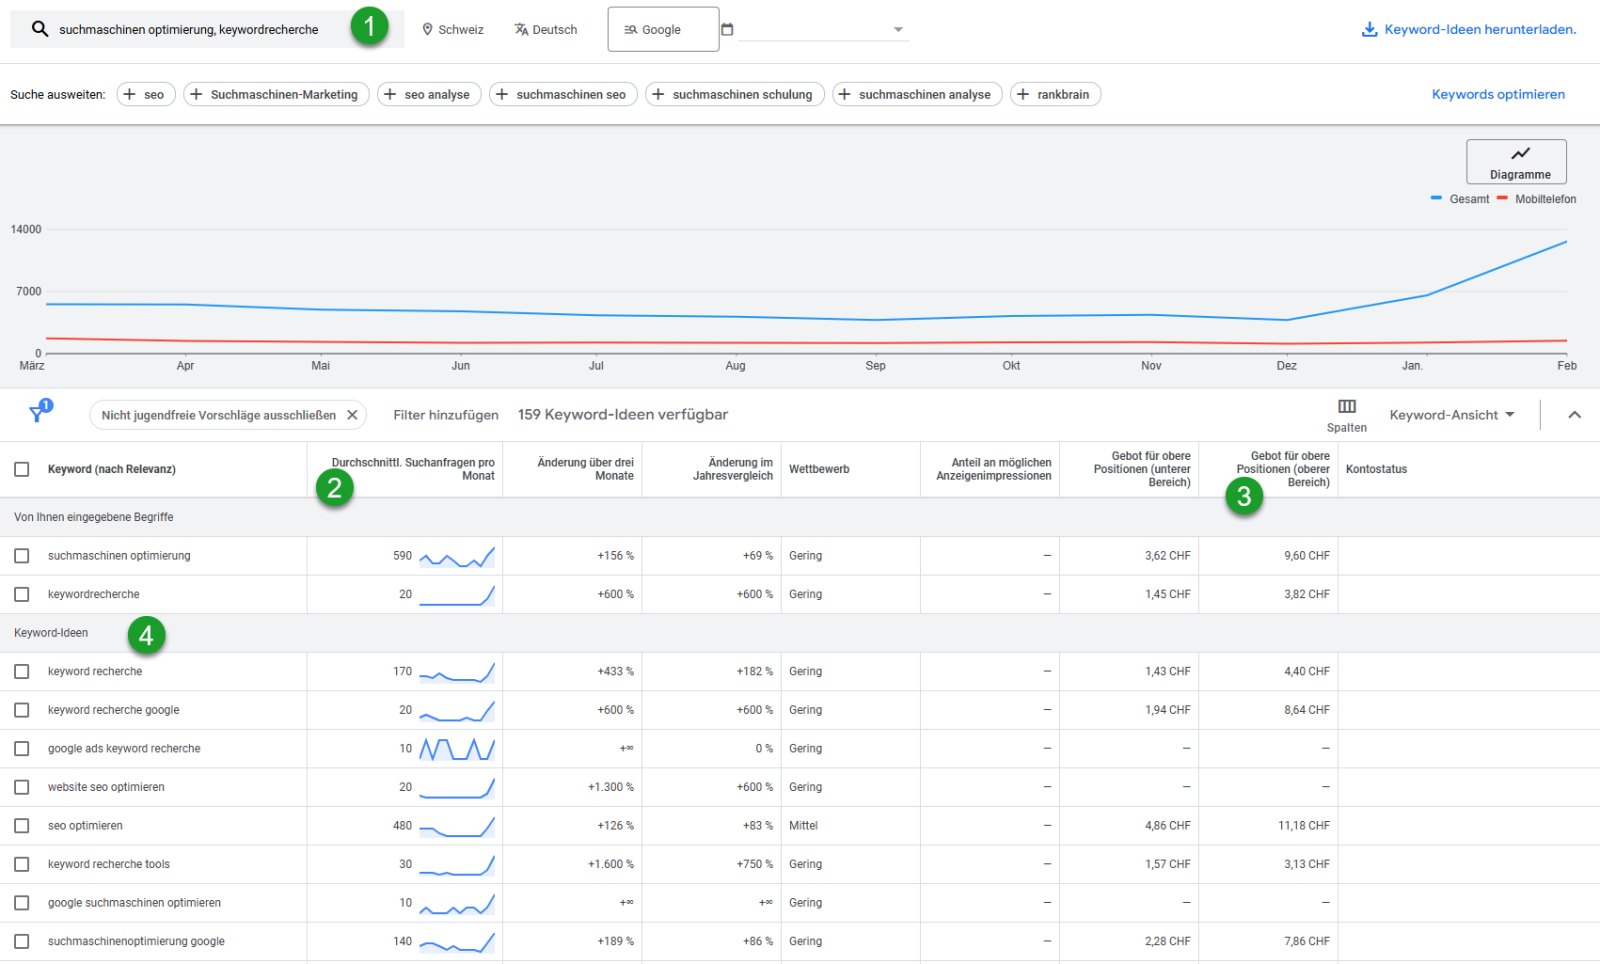
Task: Check the 'google suchmaschinen optimieren' row
Action: pyautogui.click(x=22, y=903)
